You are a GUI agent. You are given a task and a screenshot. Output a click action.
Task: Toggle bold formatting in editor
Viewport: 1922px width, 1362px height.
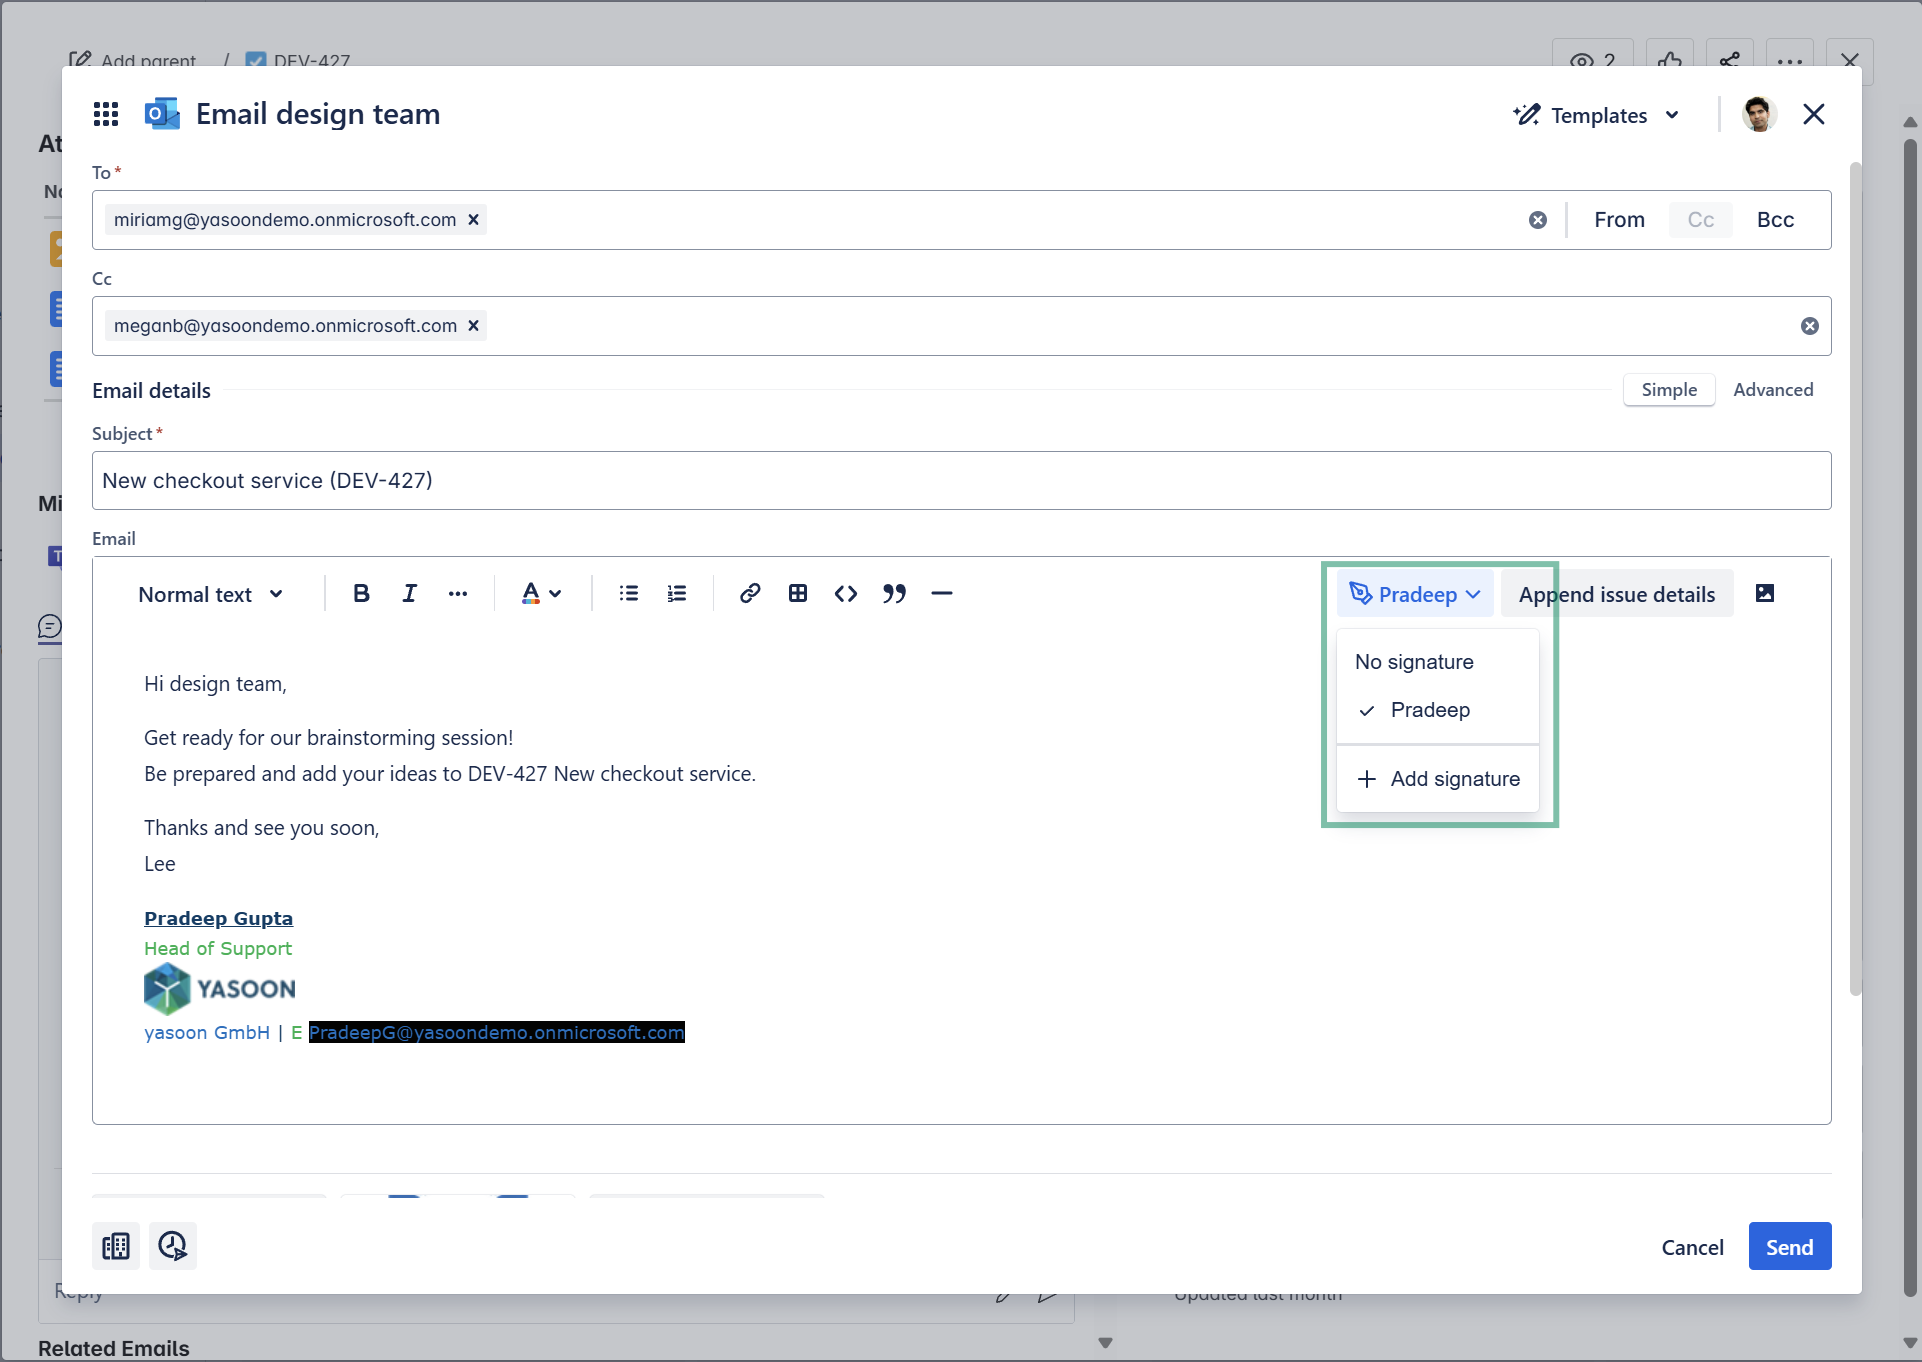pyautogui.click(x=361, y=594)
